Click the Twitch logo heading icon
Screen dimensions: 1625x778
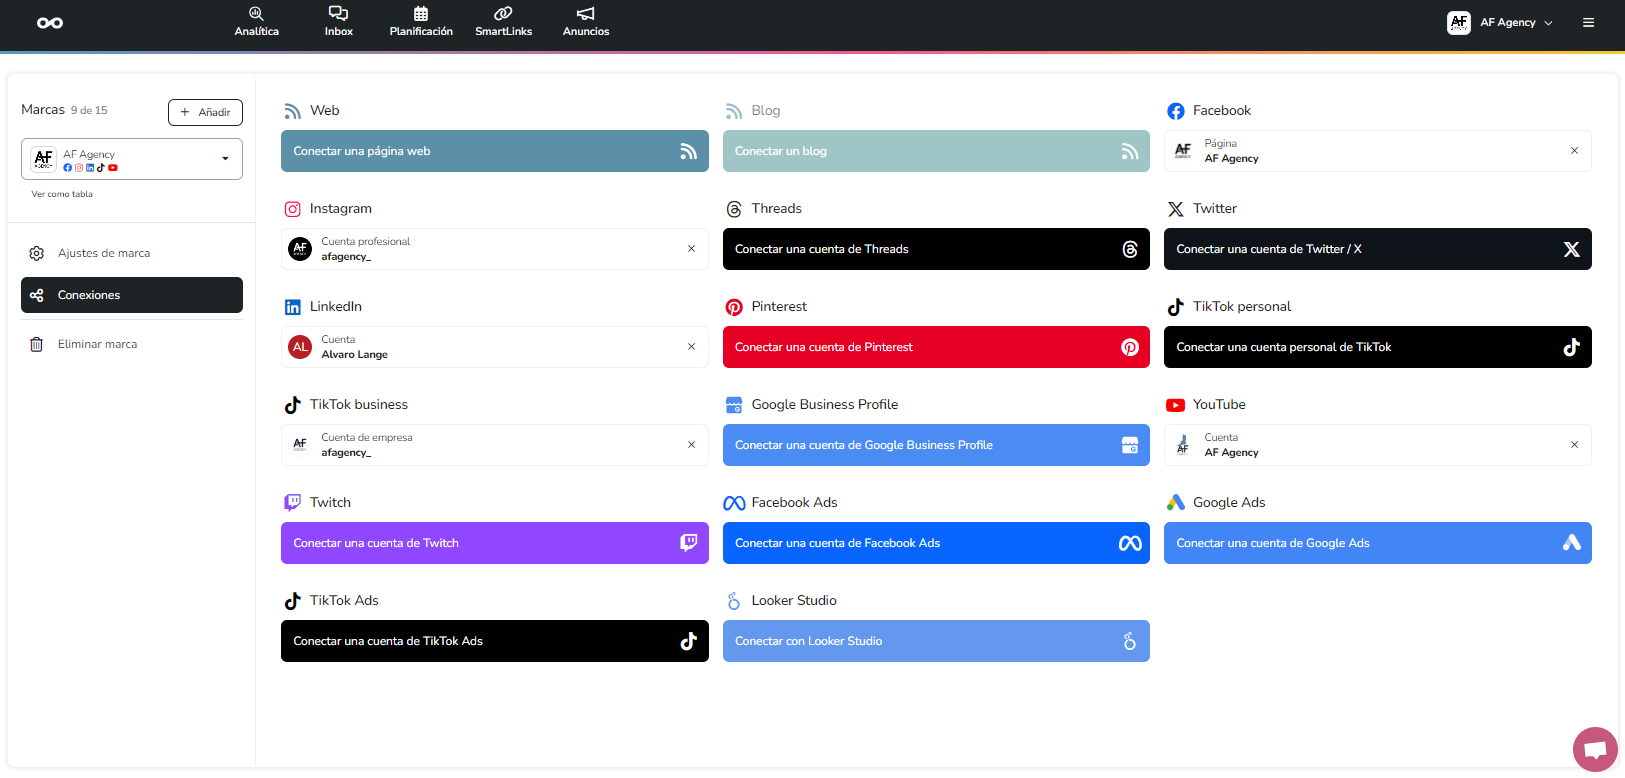[x=293, y=502]
